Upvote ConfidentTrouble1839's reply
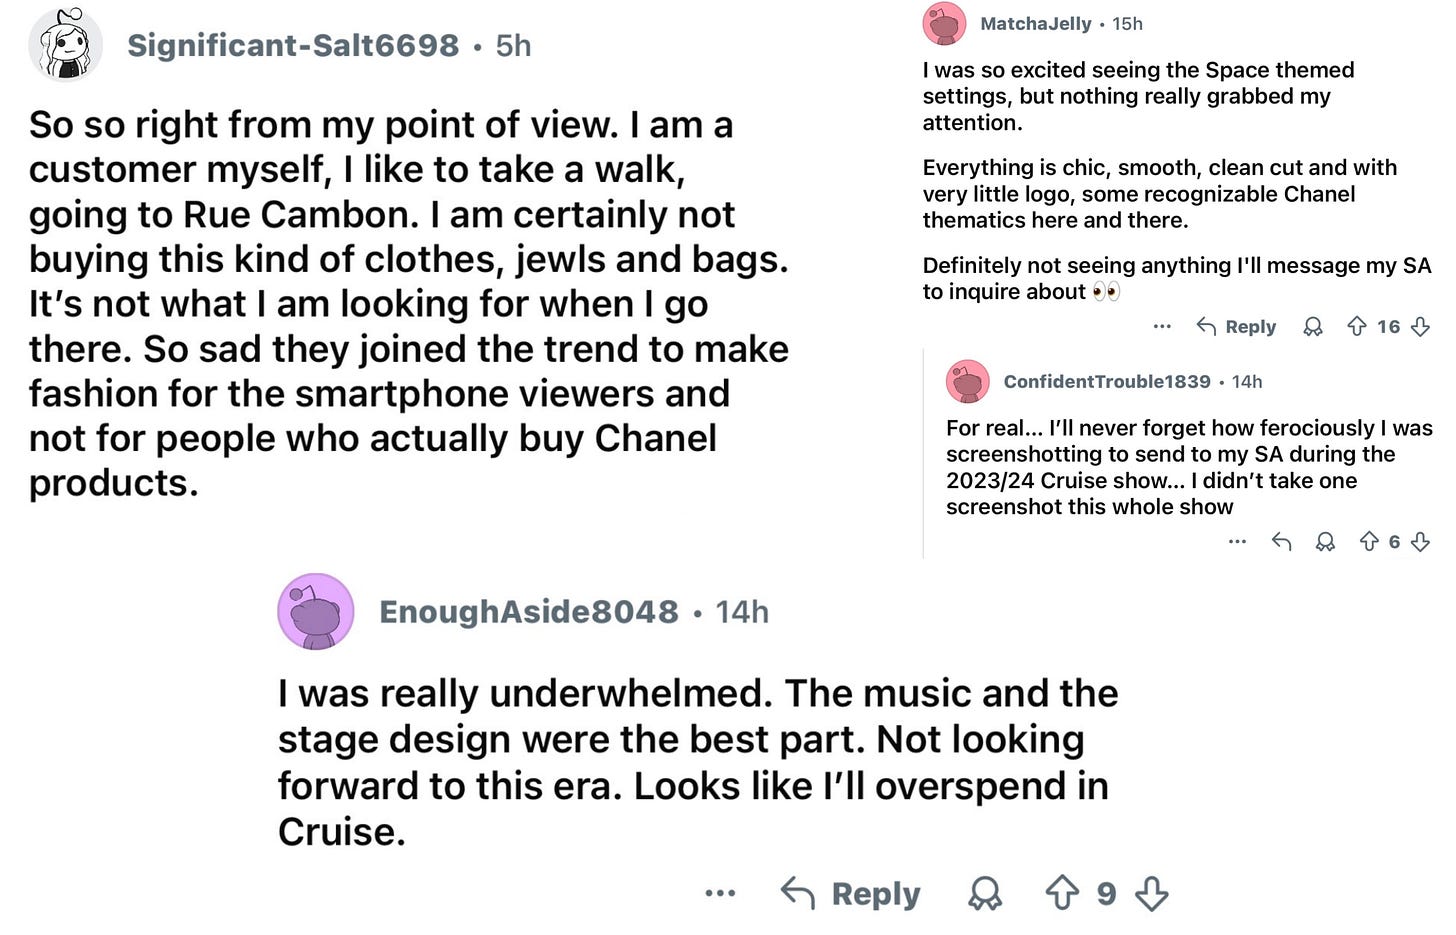This screenshot has width=1456, height=935. click(1369, 542)
